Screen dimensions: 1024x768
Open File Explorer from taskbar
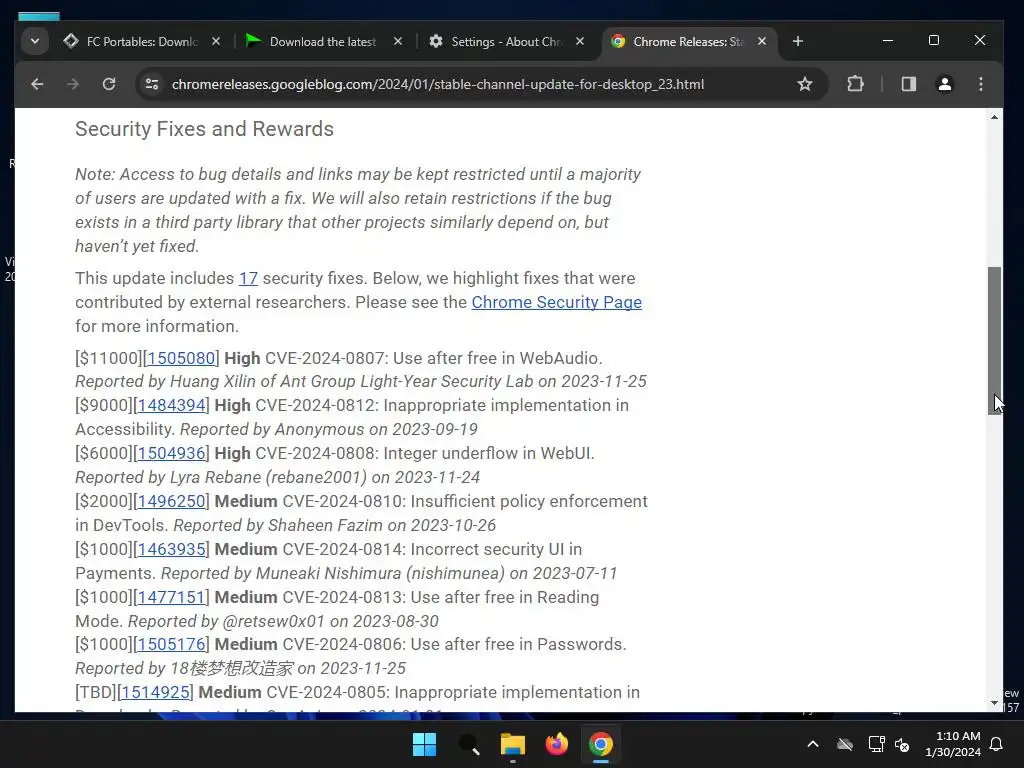click(513, 744)
